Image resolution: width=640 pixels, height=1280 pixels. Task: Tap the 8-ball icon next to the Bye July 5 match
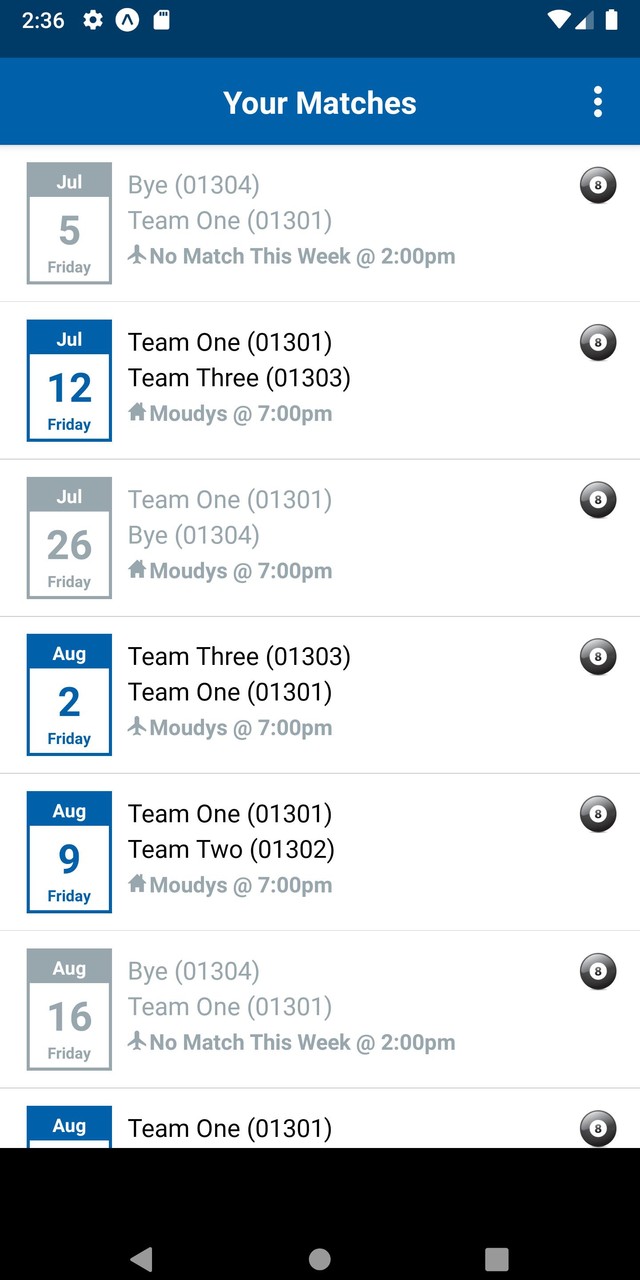(597, 185)
